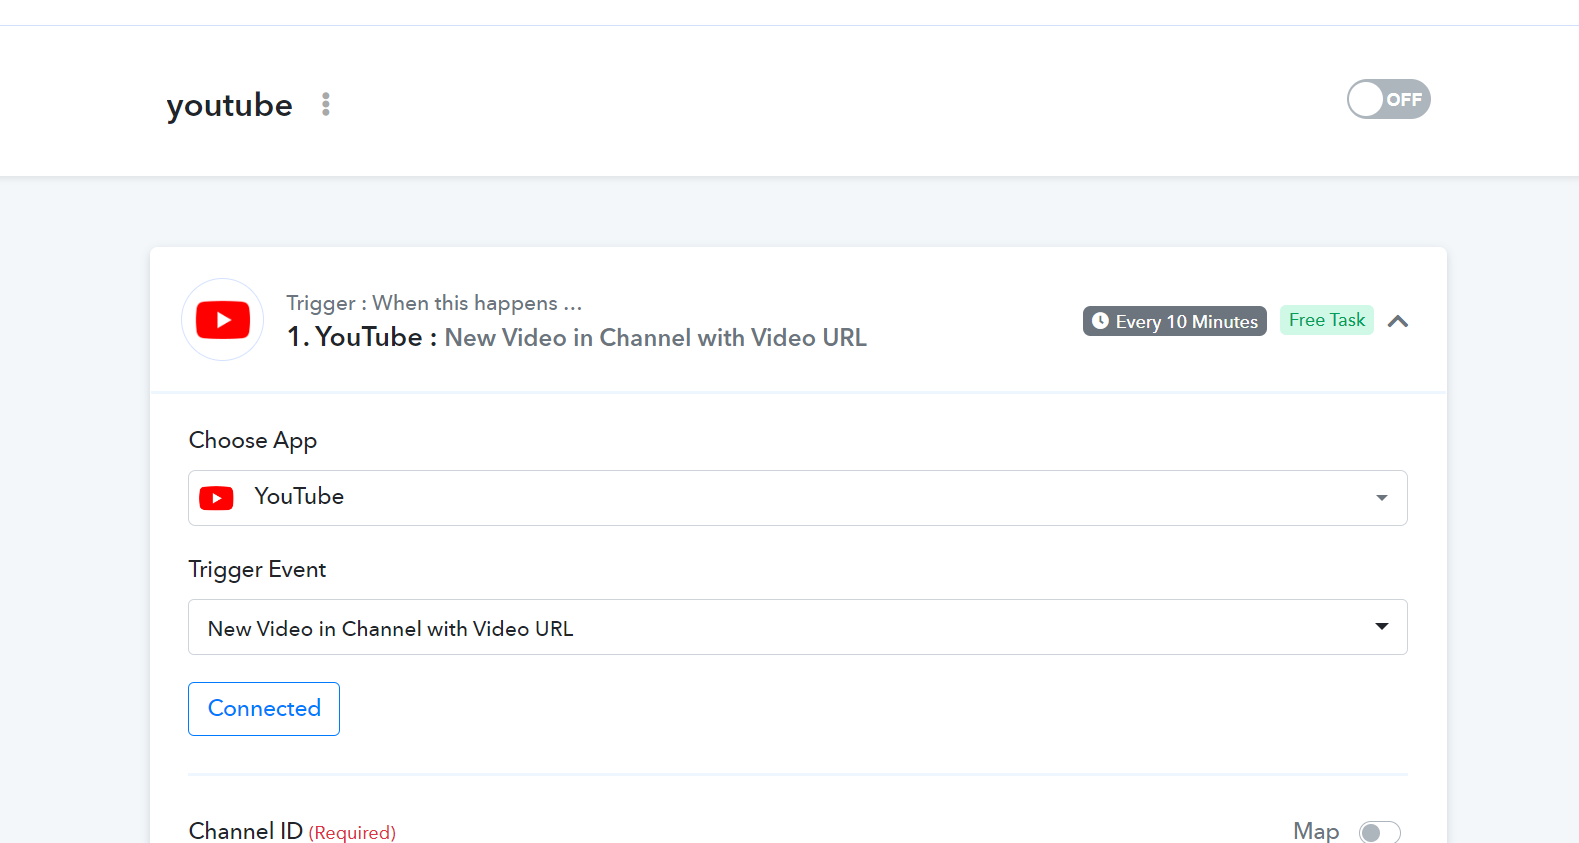Enable the Map toggle for Channel ID
Image resolution: width=1579 pixels, height=843 pixels.
click(1380, 832)
